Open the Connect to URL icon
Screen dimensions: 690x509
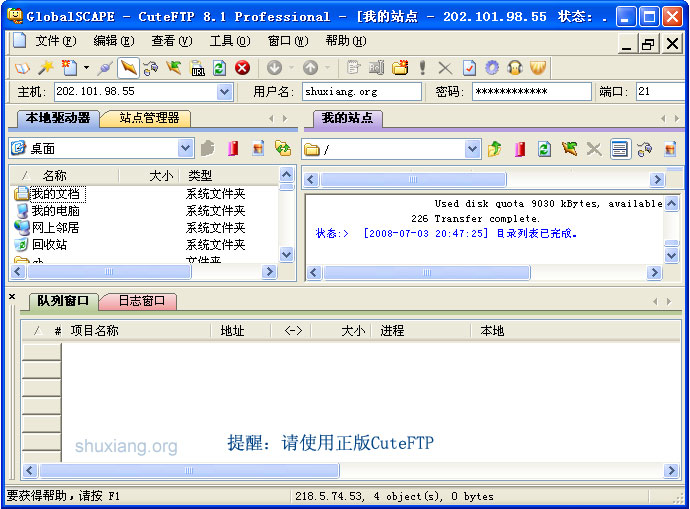coord(197,68)
